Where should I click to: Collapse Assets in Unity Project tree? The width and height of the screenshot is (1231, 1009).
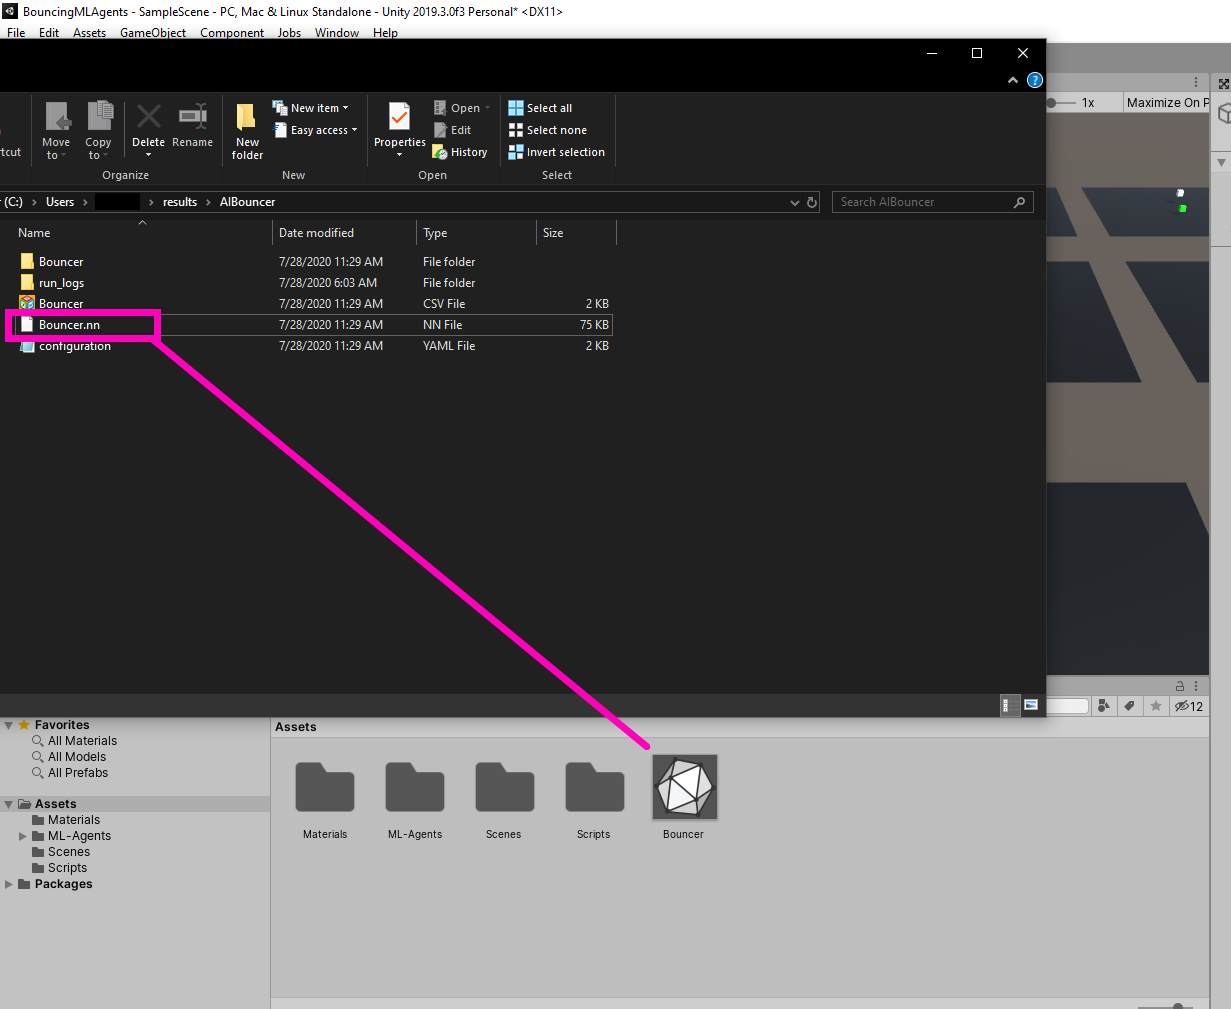click(9, 804)
